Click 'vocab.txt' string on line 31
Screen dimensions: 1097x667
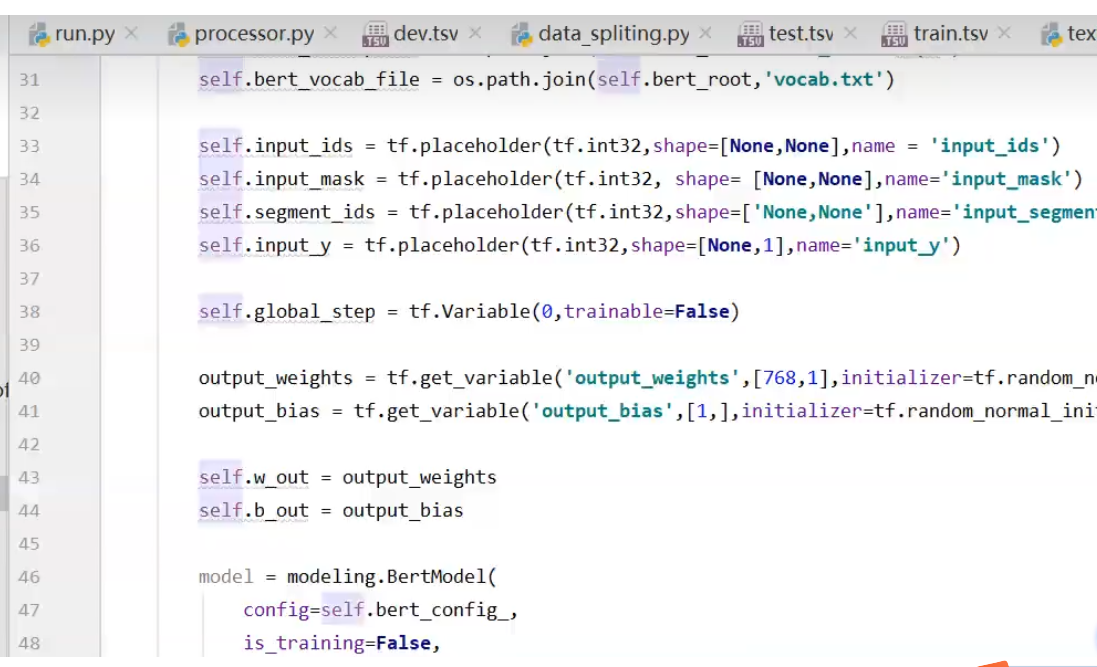point(823,79)
